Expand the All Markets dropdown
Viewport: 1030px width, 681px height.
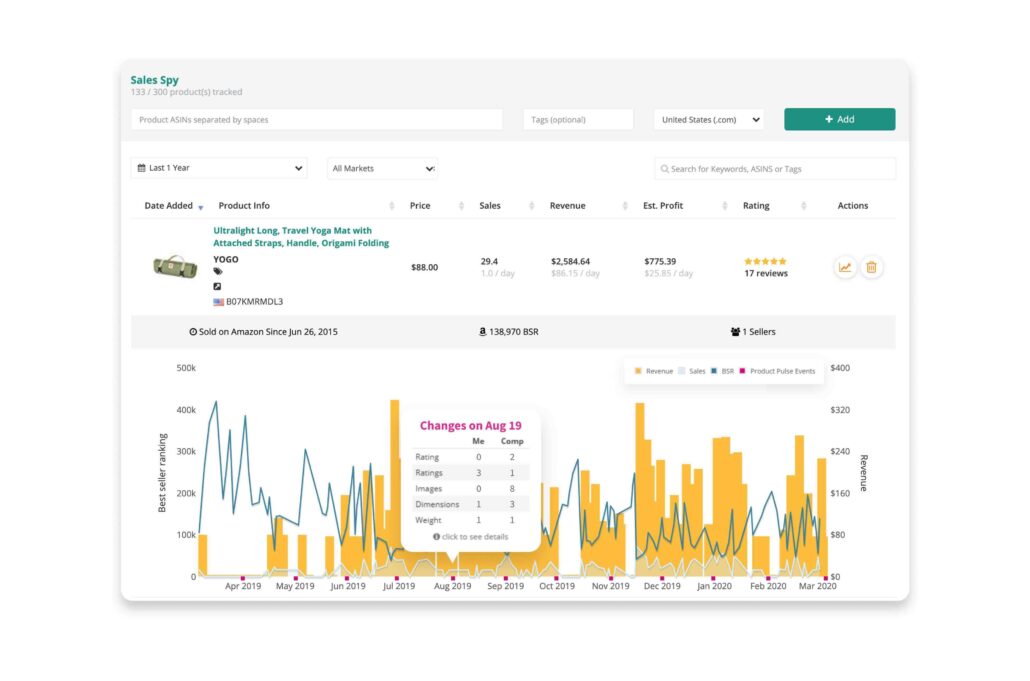point(382,169)
